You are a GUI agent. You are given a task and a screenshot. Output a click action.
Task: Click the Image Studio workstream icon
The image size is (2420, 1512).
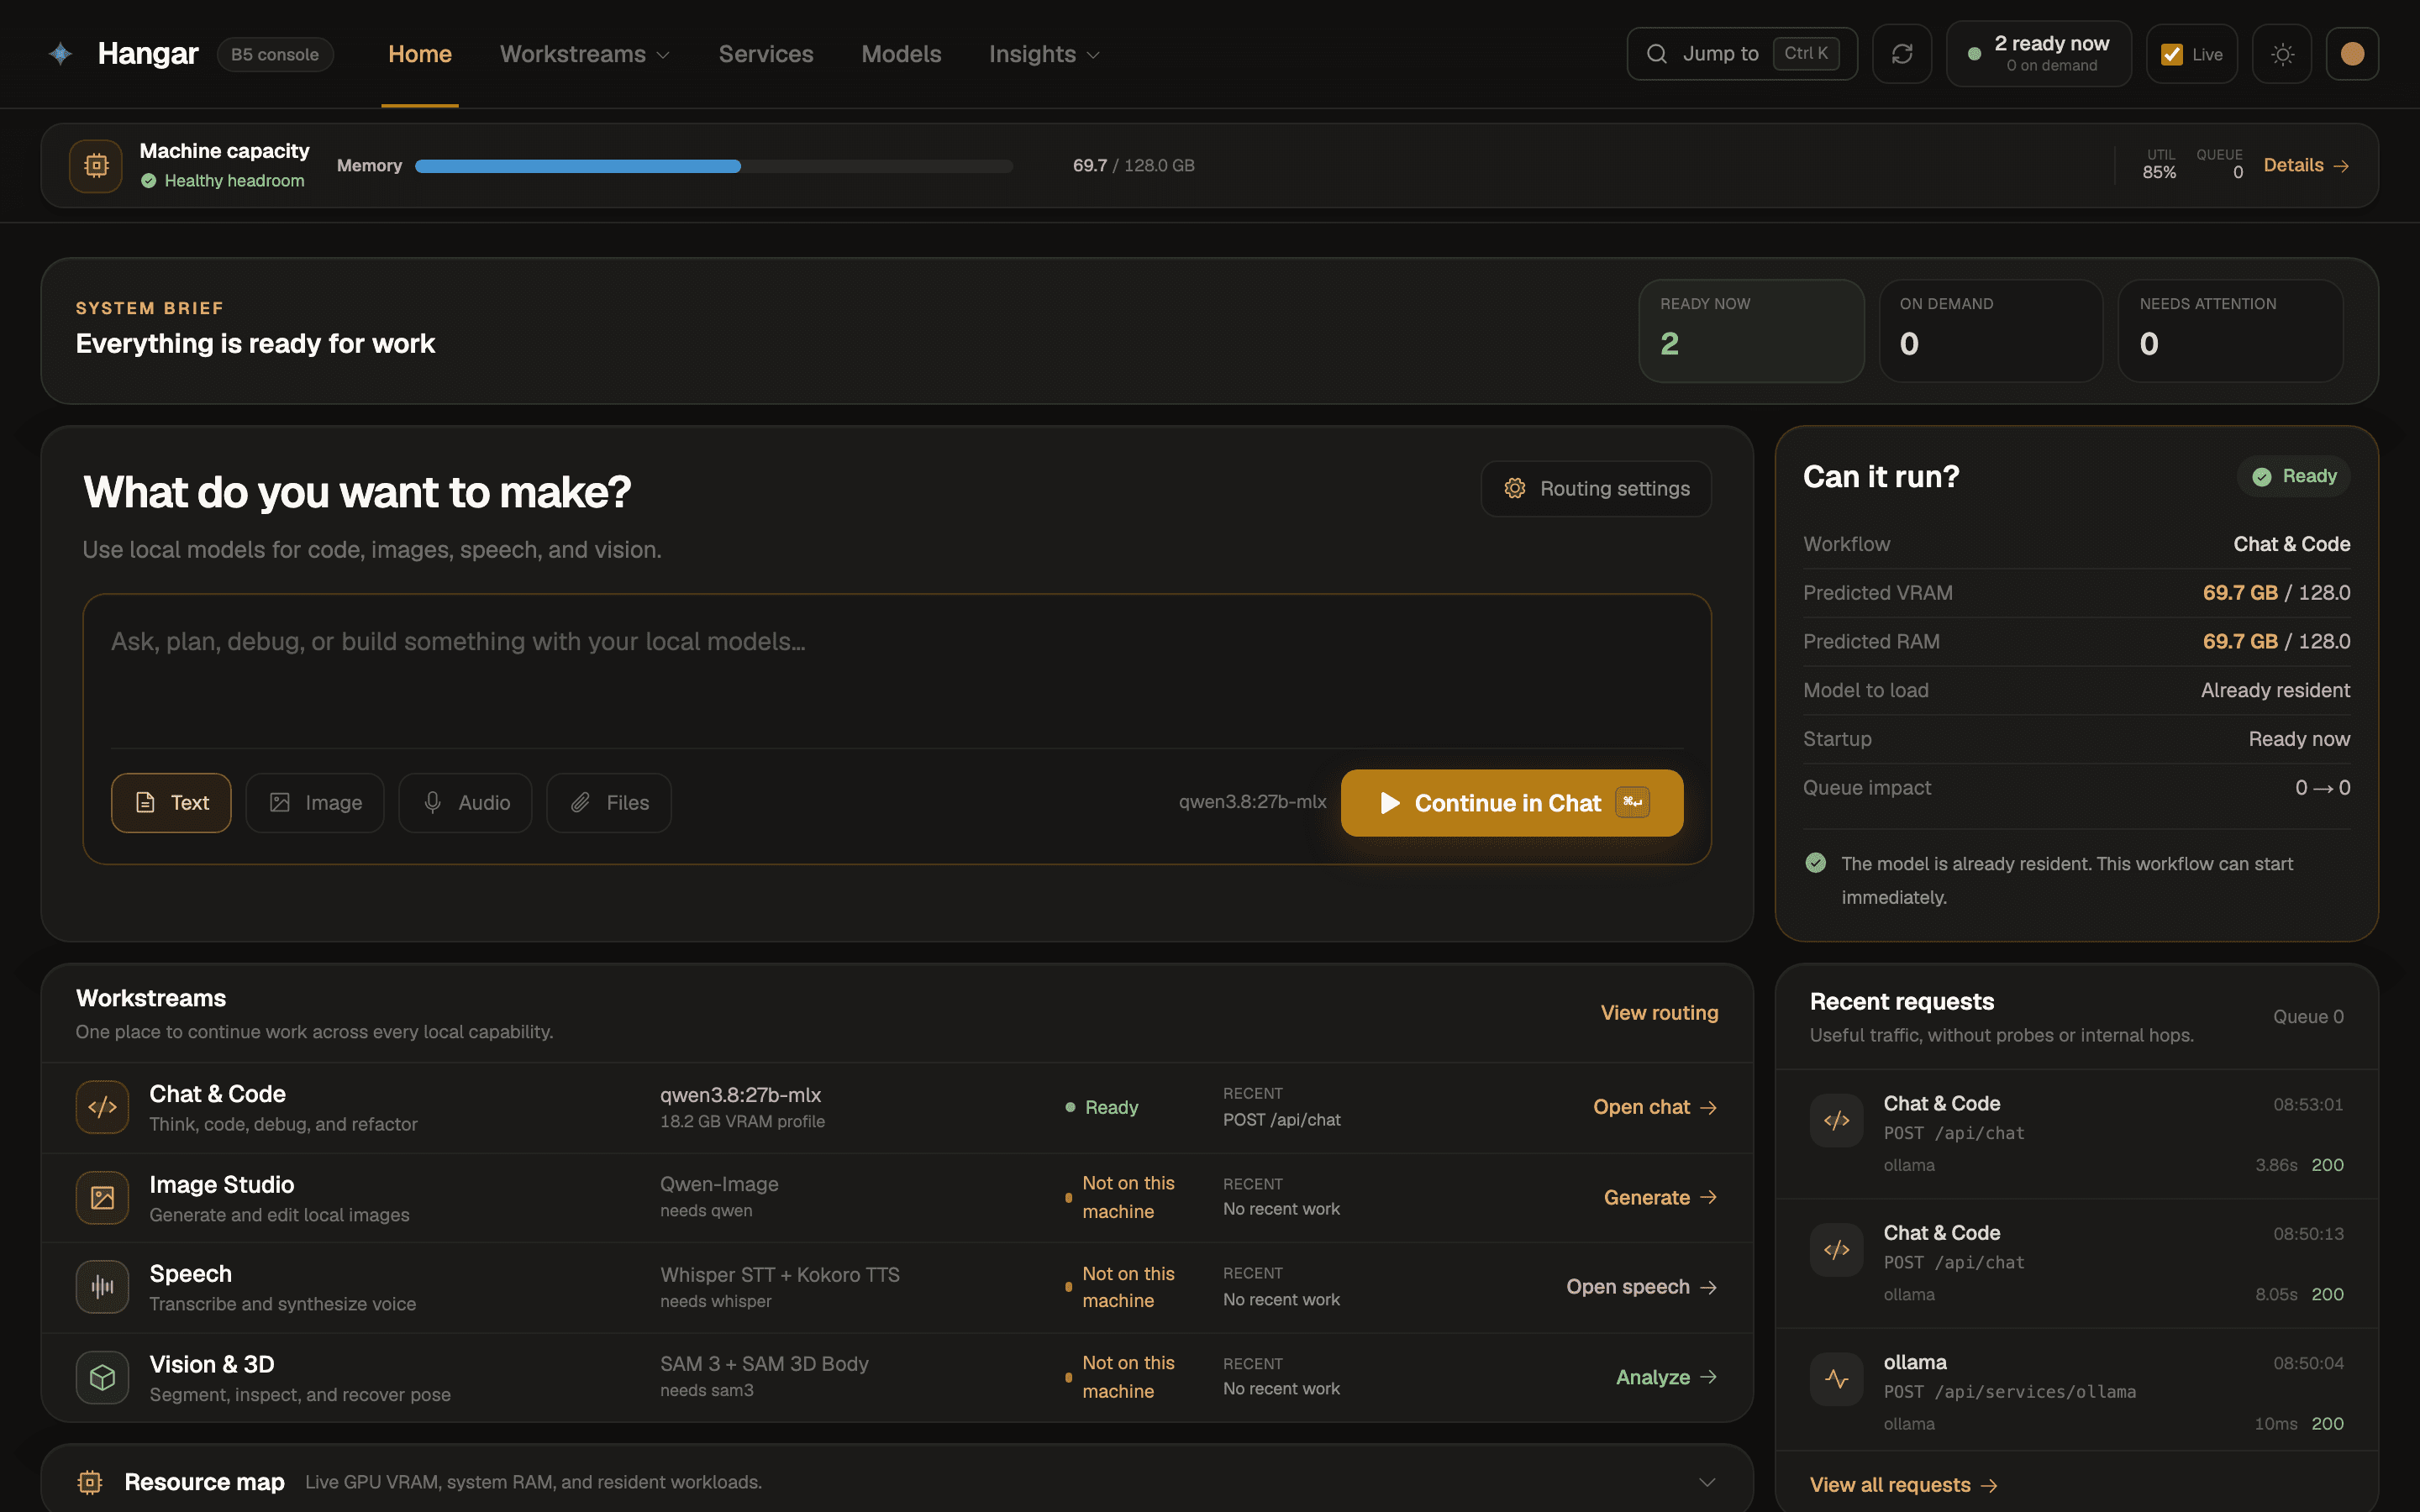[x=102, y=1197]
